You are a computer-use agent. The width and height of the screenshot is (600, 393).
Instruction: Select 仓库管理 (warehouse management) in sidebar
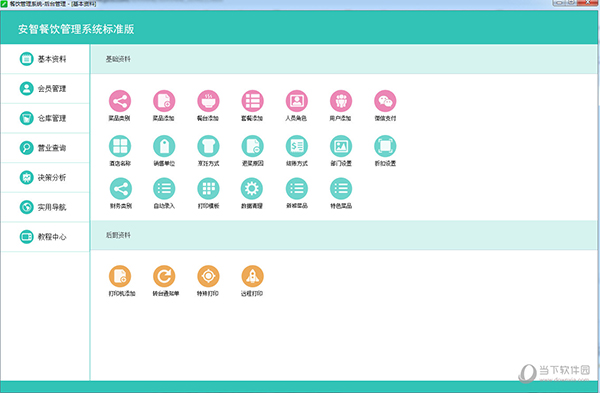[x=45, y=118]
